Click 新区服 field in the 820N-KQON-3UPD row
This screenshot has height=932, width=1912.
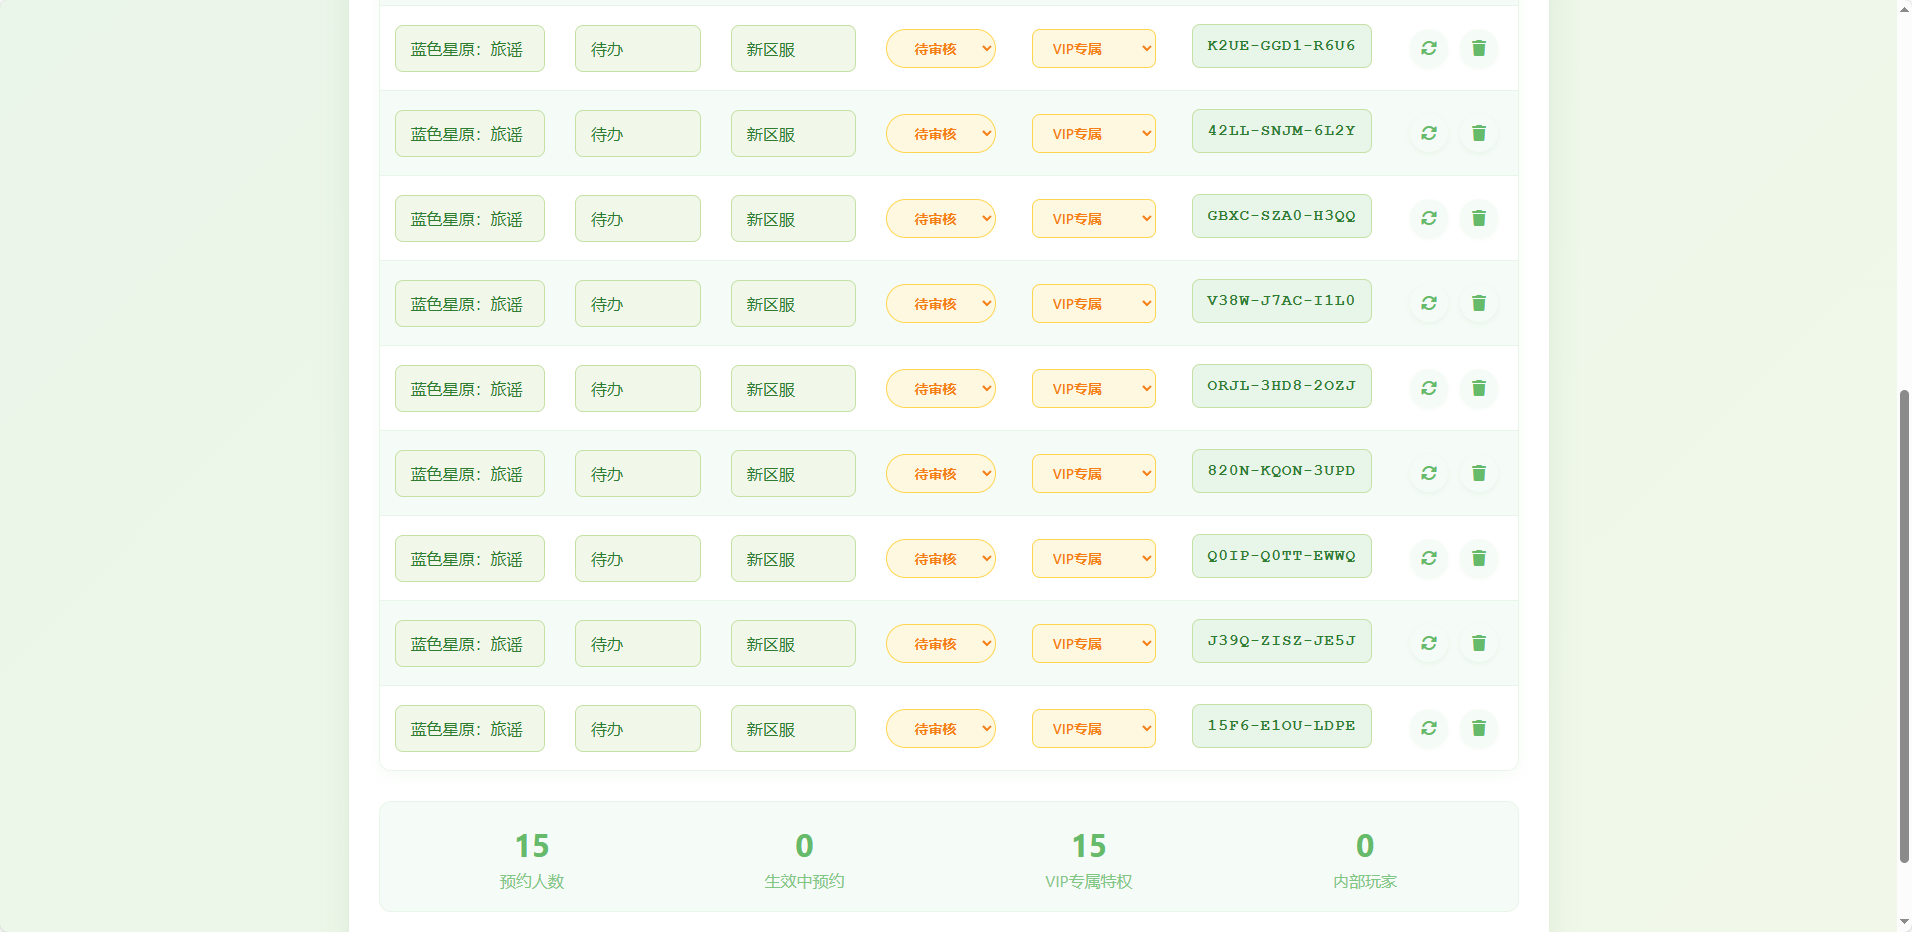[x=792, y=474]
